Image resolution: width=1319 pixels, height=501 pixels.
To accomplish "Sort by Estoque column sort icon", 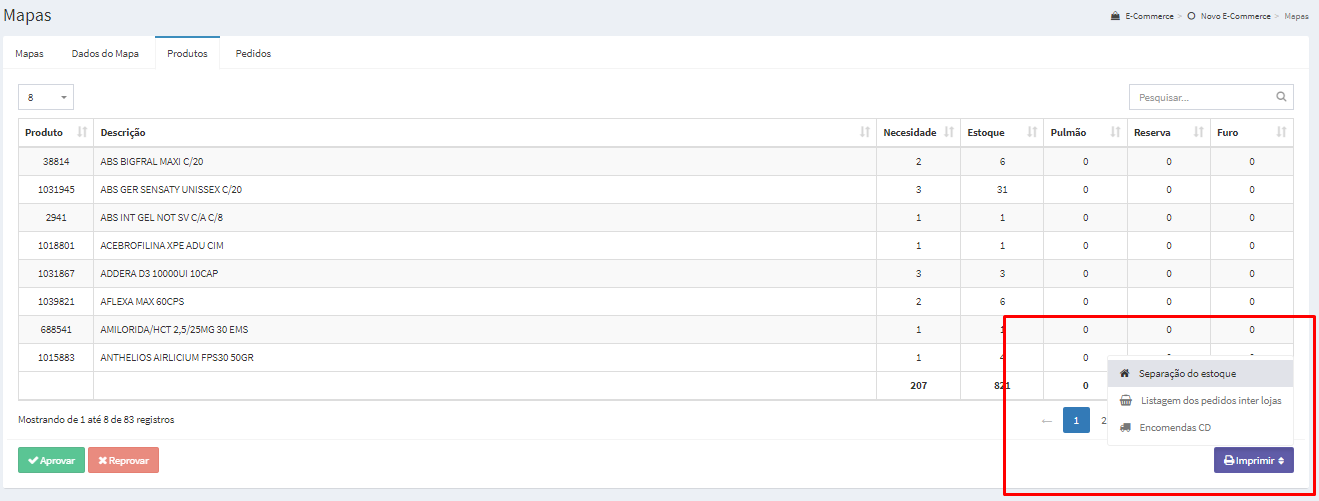I will 1032,132.
